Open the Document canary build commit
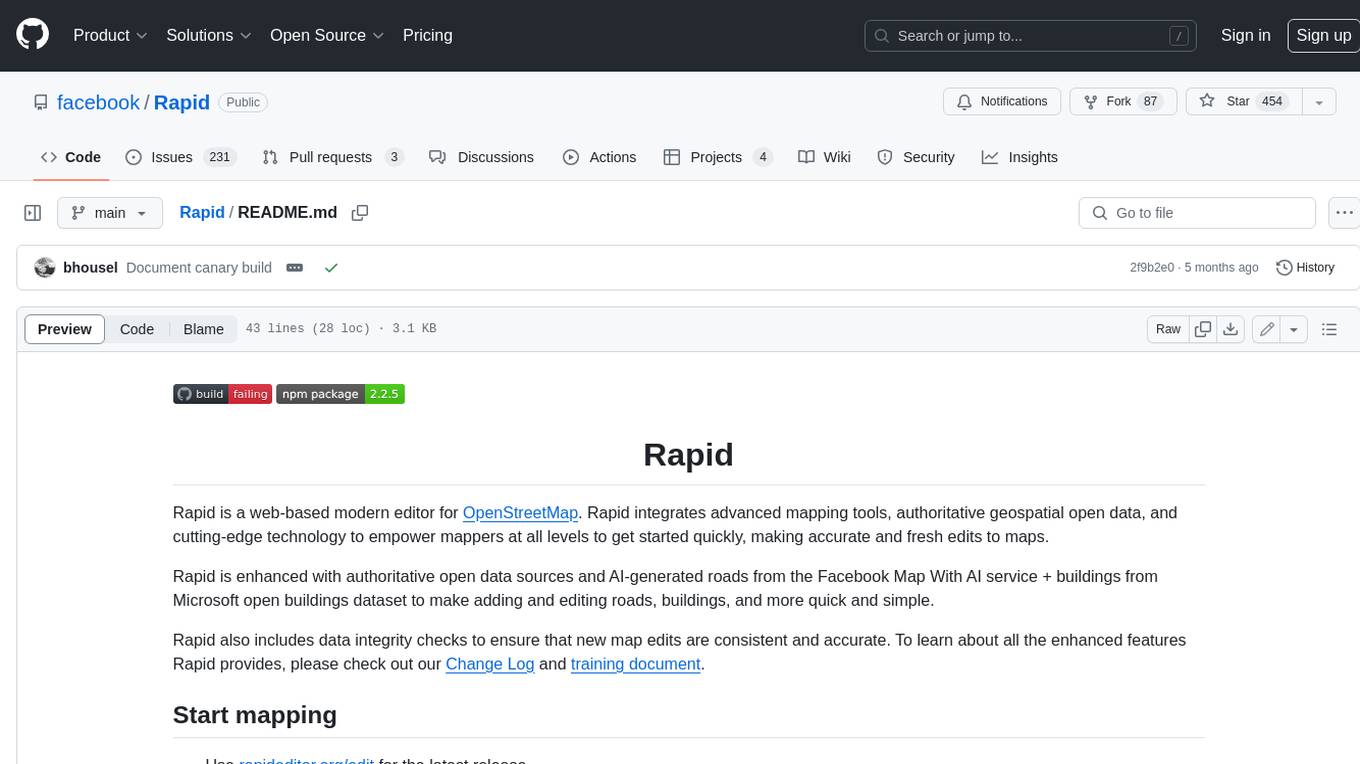The height and width of the screenshot is (764, 1360). 199,268
